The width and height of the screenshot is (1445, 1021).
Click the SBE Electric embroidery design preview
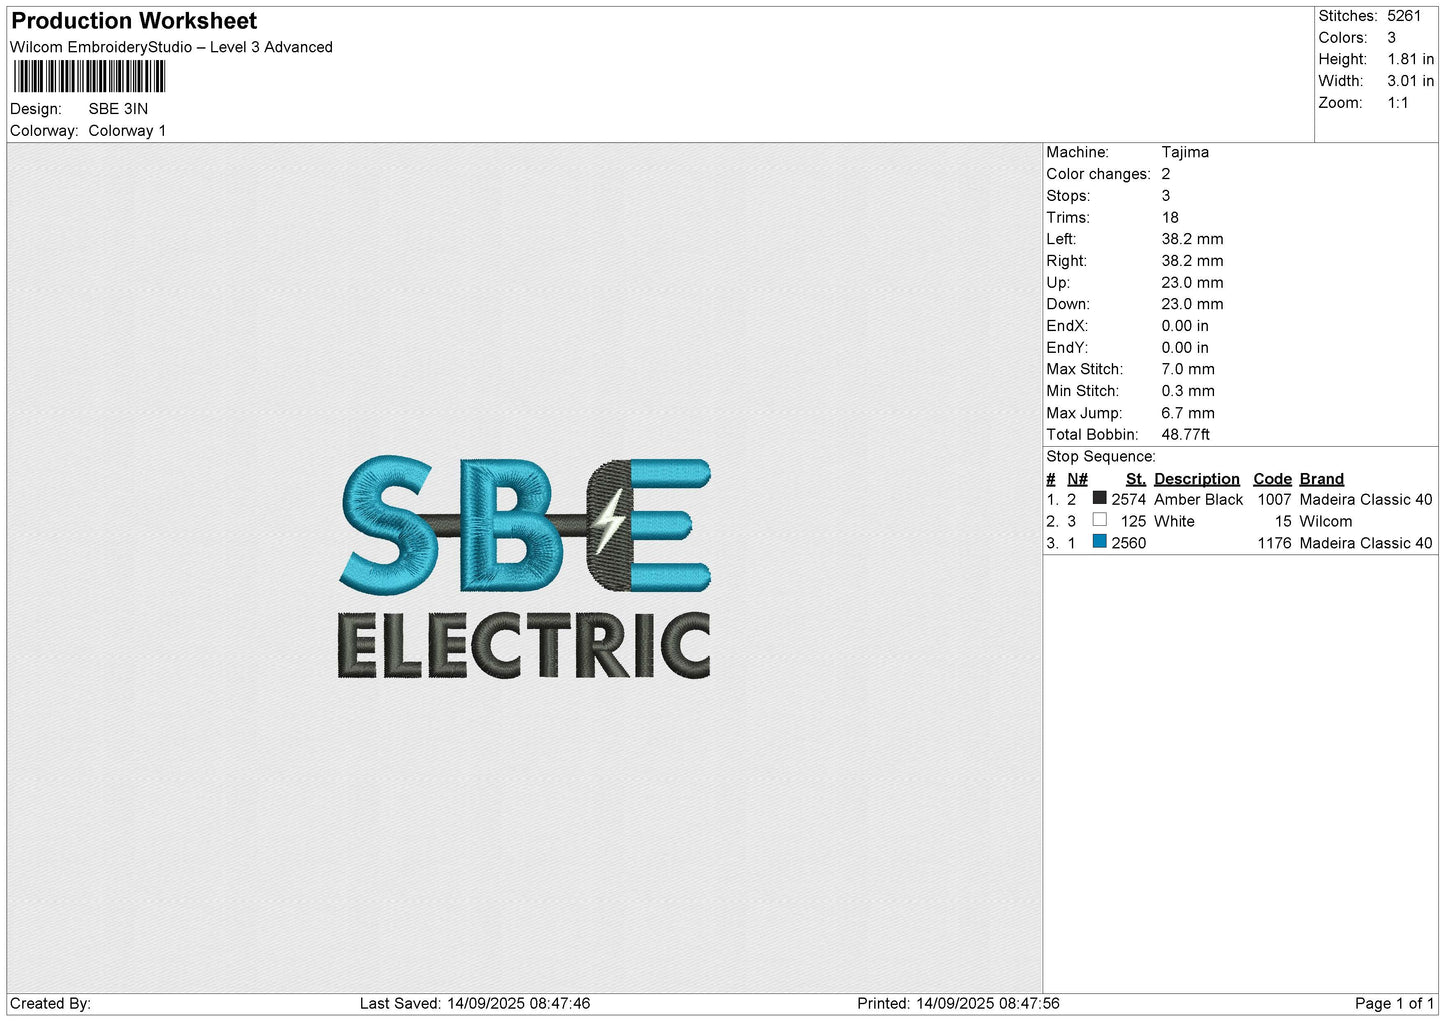[525, 568]
